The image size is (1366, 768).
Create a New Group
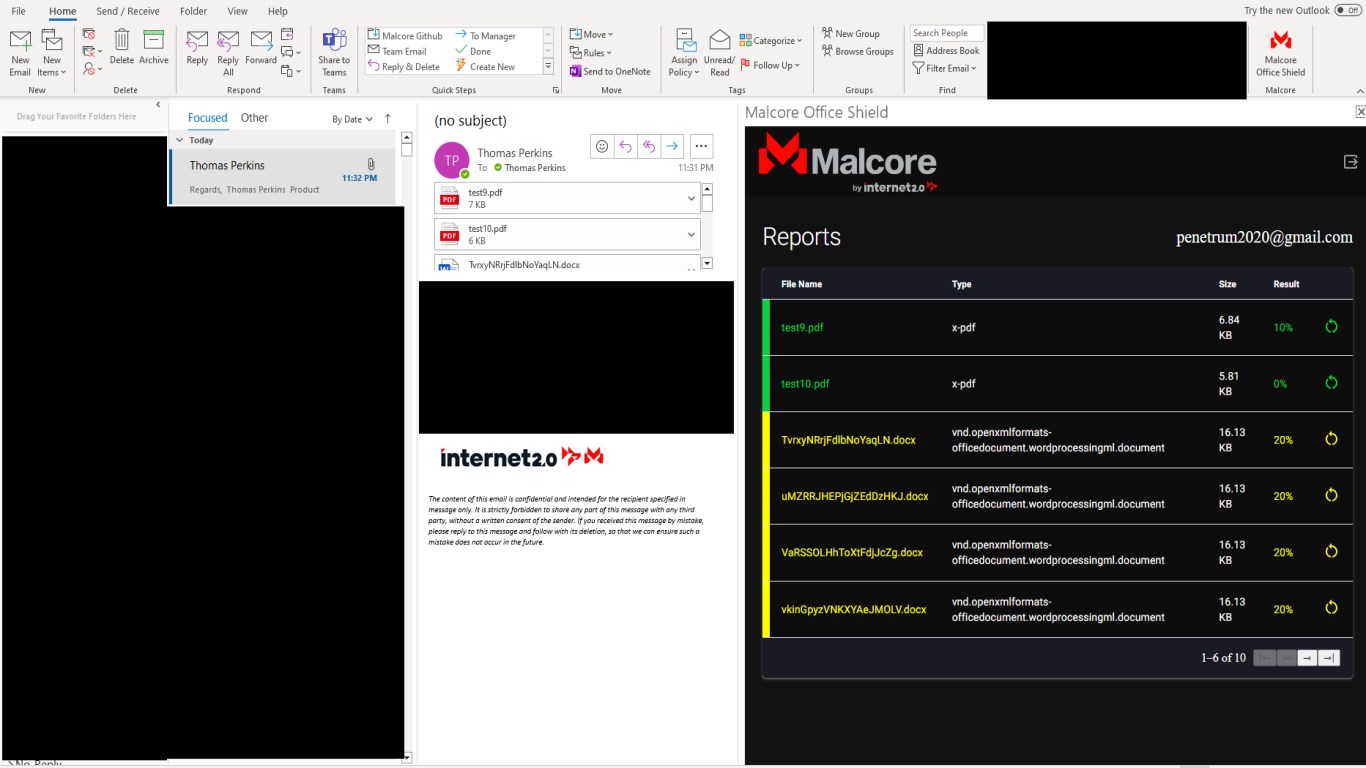pos(851,34)
